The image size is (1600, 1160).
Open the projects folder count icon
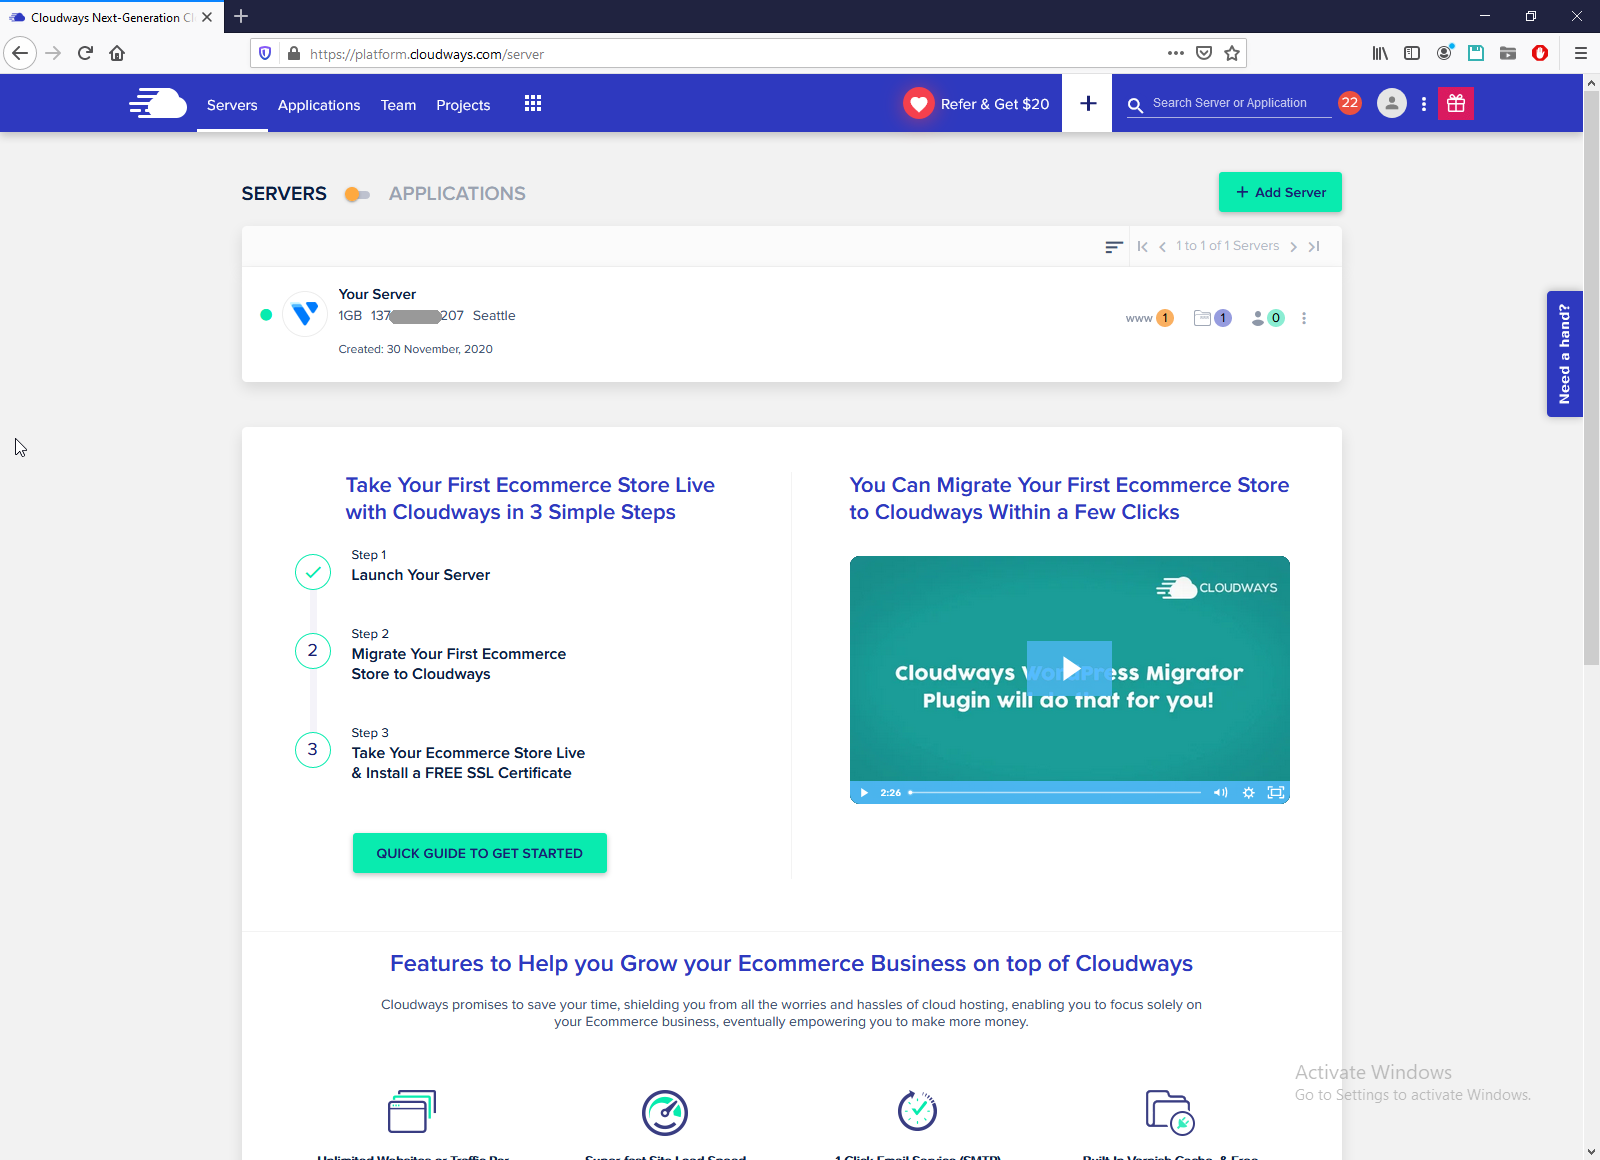[1212, 318]
